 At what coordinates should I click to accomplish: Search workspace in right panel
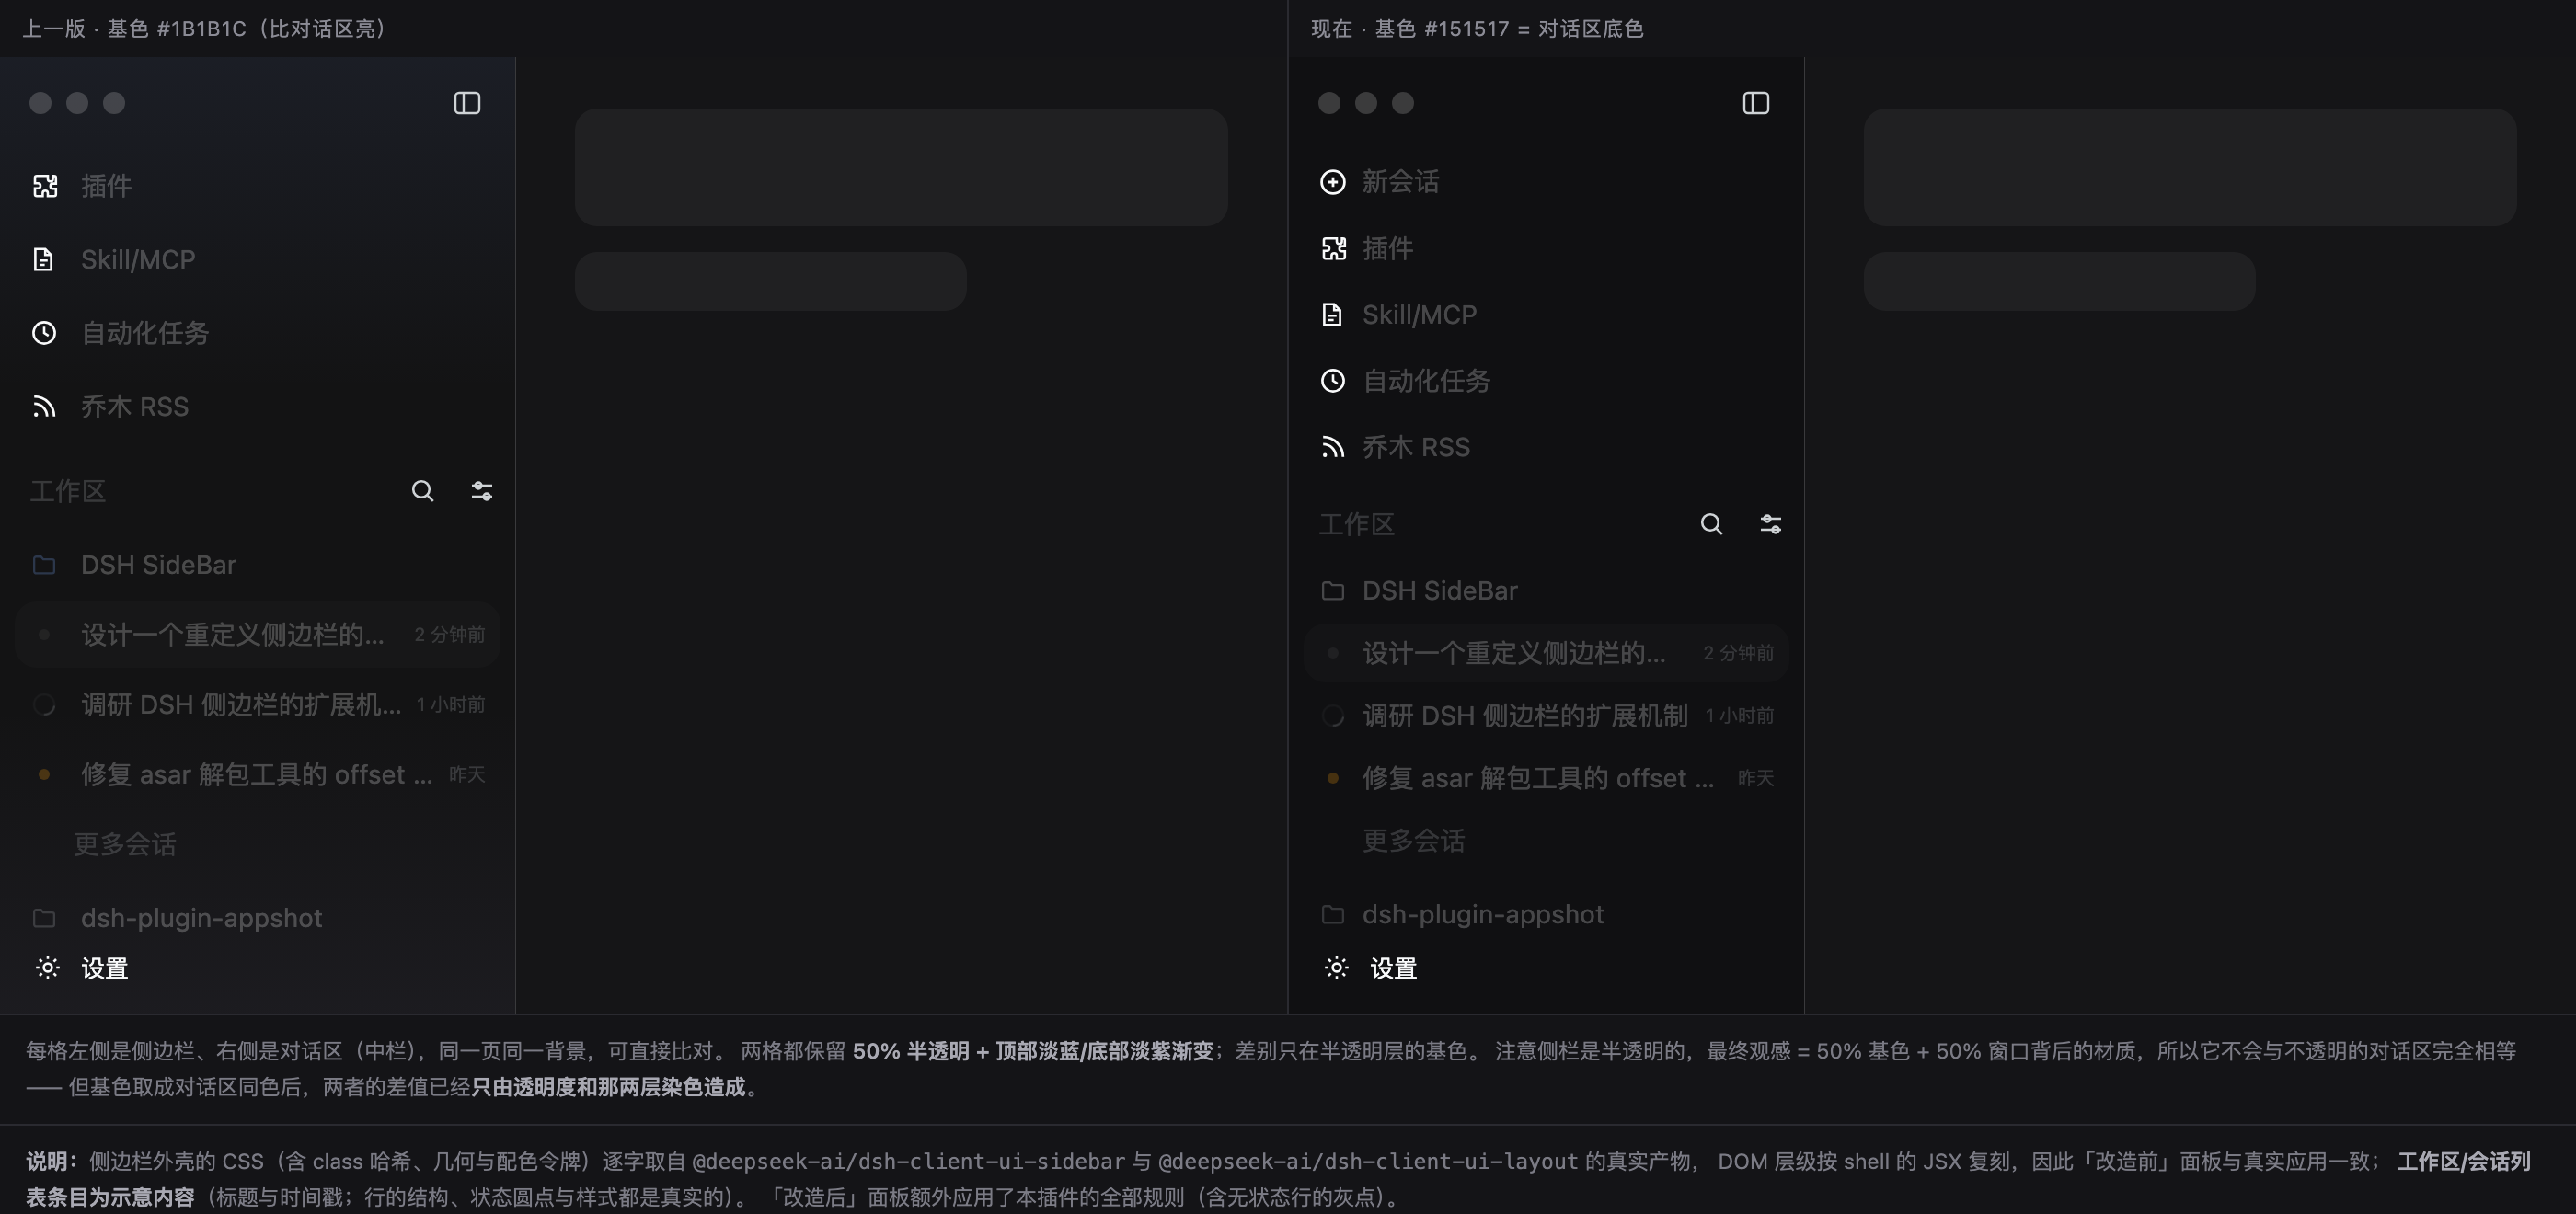1712,524
